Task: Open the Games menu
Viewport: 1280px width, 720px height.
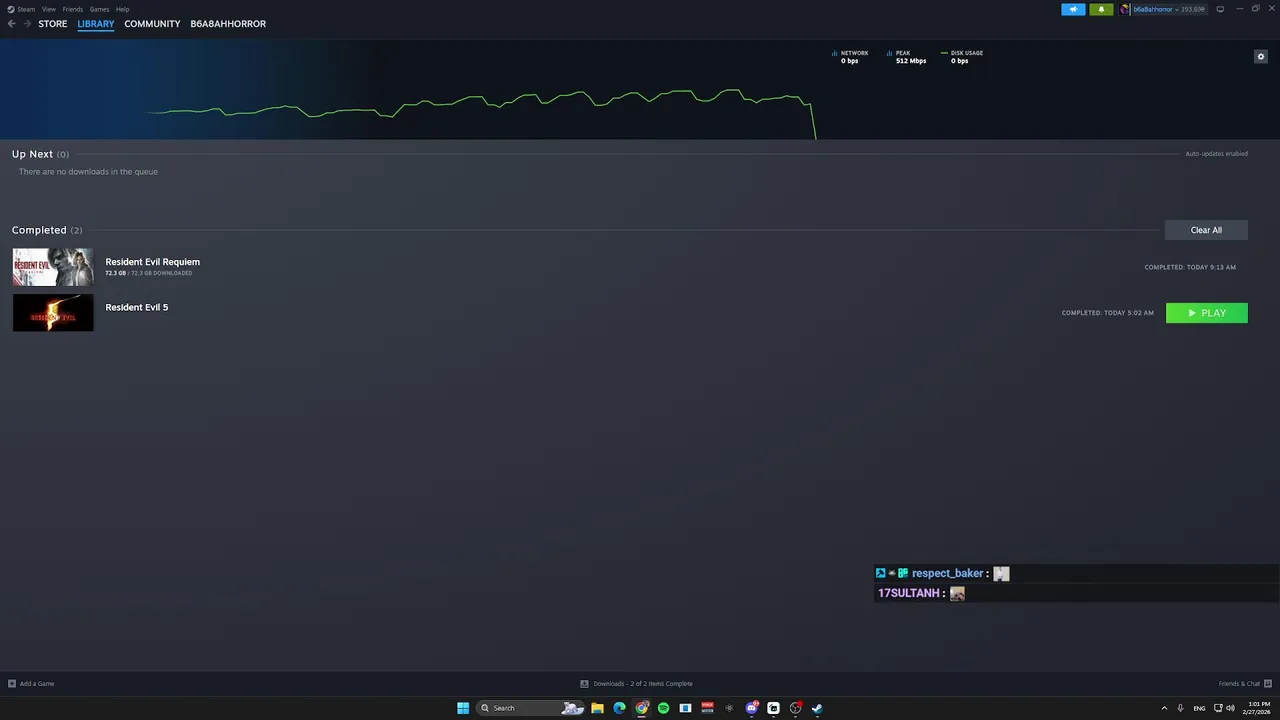Action: pyautogui.click(x=99, y=9)
